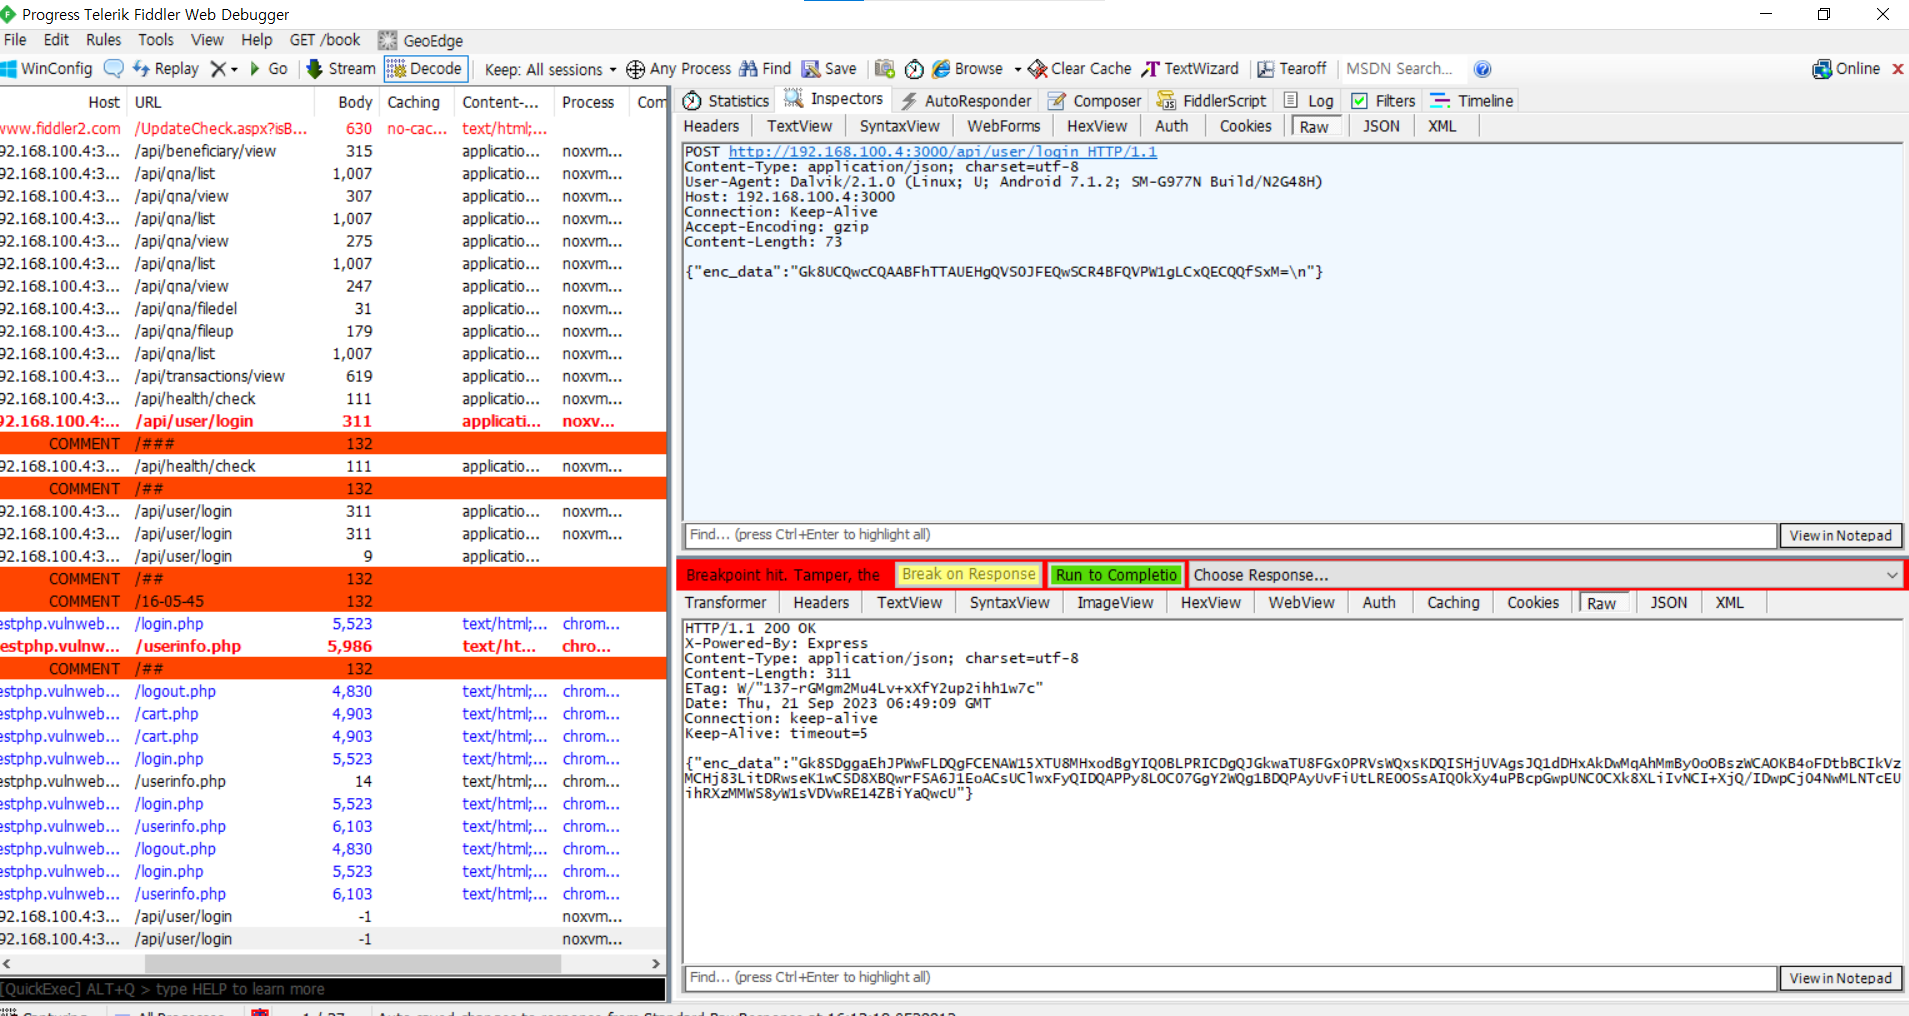The width and height of the screenshot is (1909, 1016).
Task: Toggle the Filters checkbox
Action: pyautogui.click(x=1359, y=101)
